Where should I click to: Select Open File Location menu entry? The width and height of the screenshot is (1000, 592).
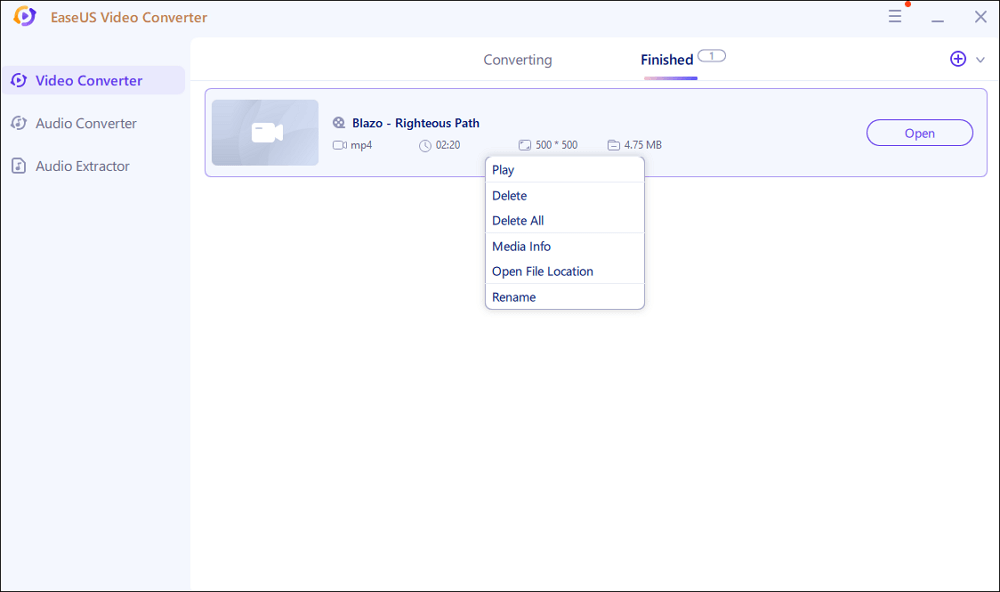[542, 271]
